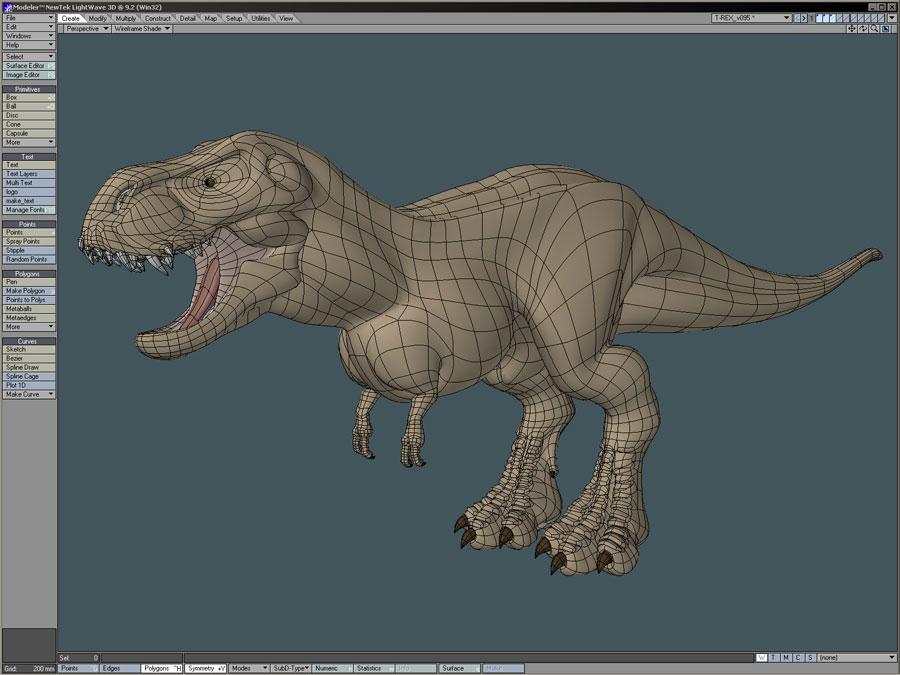Screen dimensions: 900x675
Task: Enable the W weight map mode
Action: (x=762, y=658)
